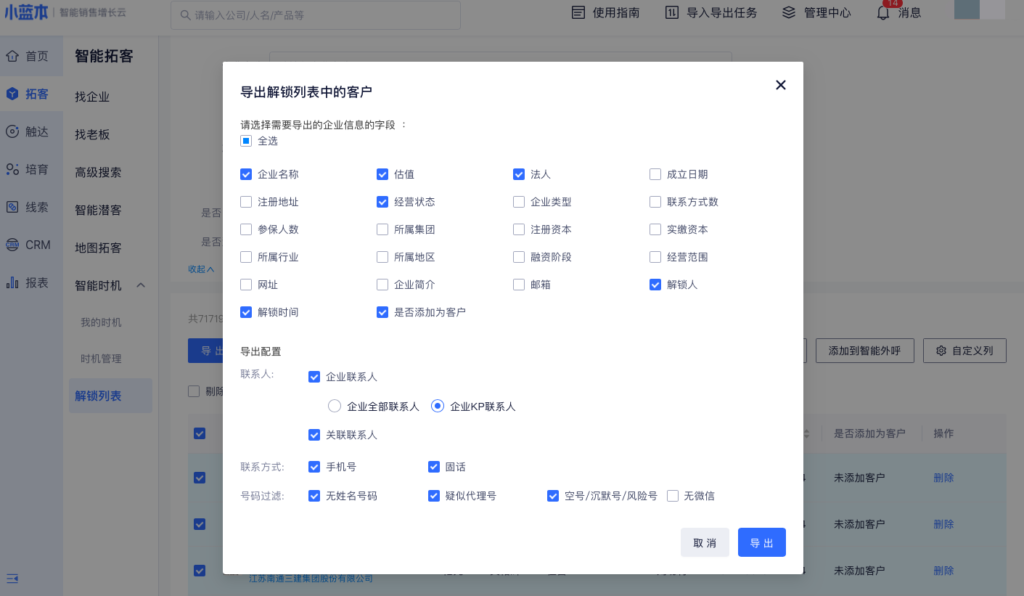Toggle the 全选 select-all checkbox

click(x=246, y=141)
